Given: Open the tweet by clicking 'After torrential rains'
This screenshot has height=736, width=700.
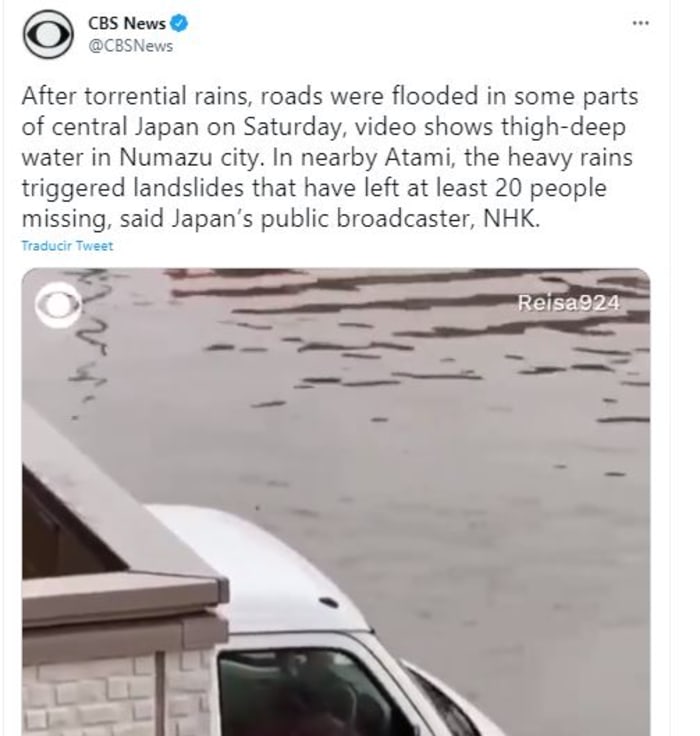Looking at the screenshot, I should tap(134, 96).
